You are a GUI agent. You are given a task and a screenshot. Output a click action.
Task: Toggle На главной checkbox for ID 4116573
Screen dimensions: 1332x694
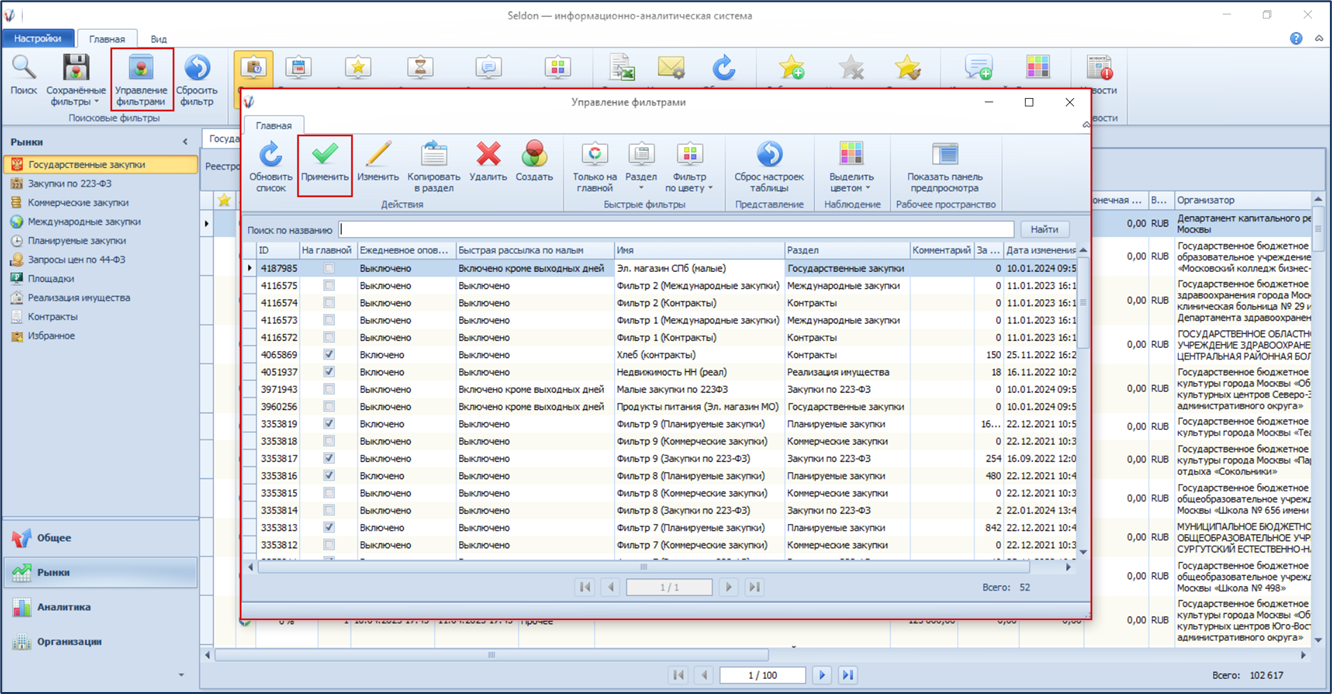329,320
